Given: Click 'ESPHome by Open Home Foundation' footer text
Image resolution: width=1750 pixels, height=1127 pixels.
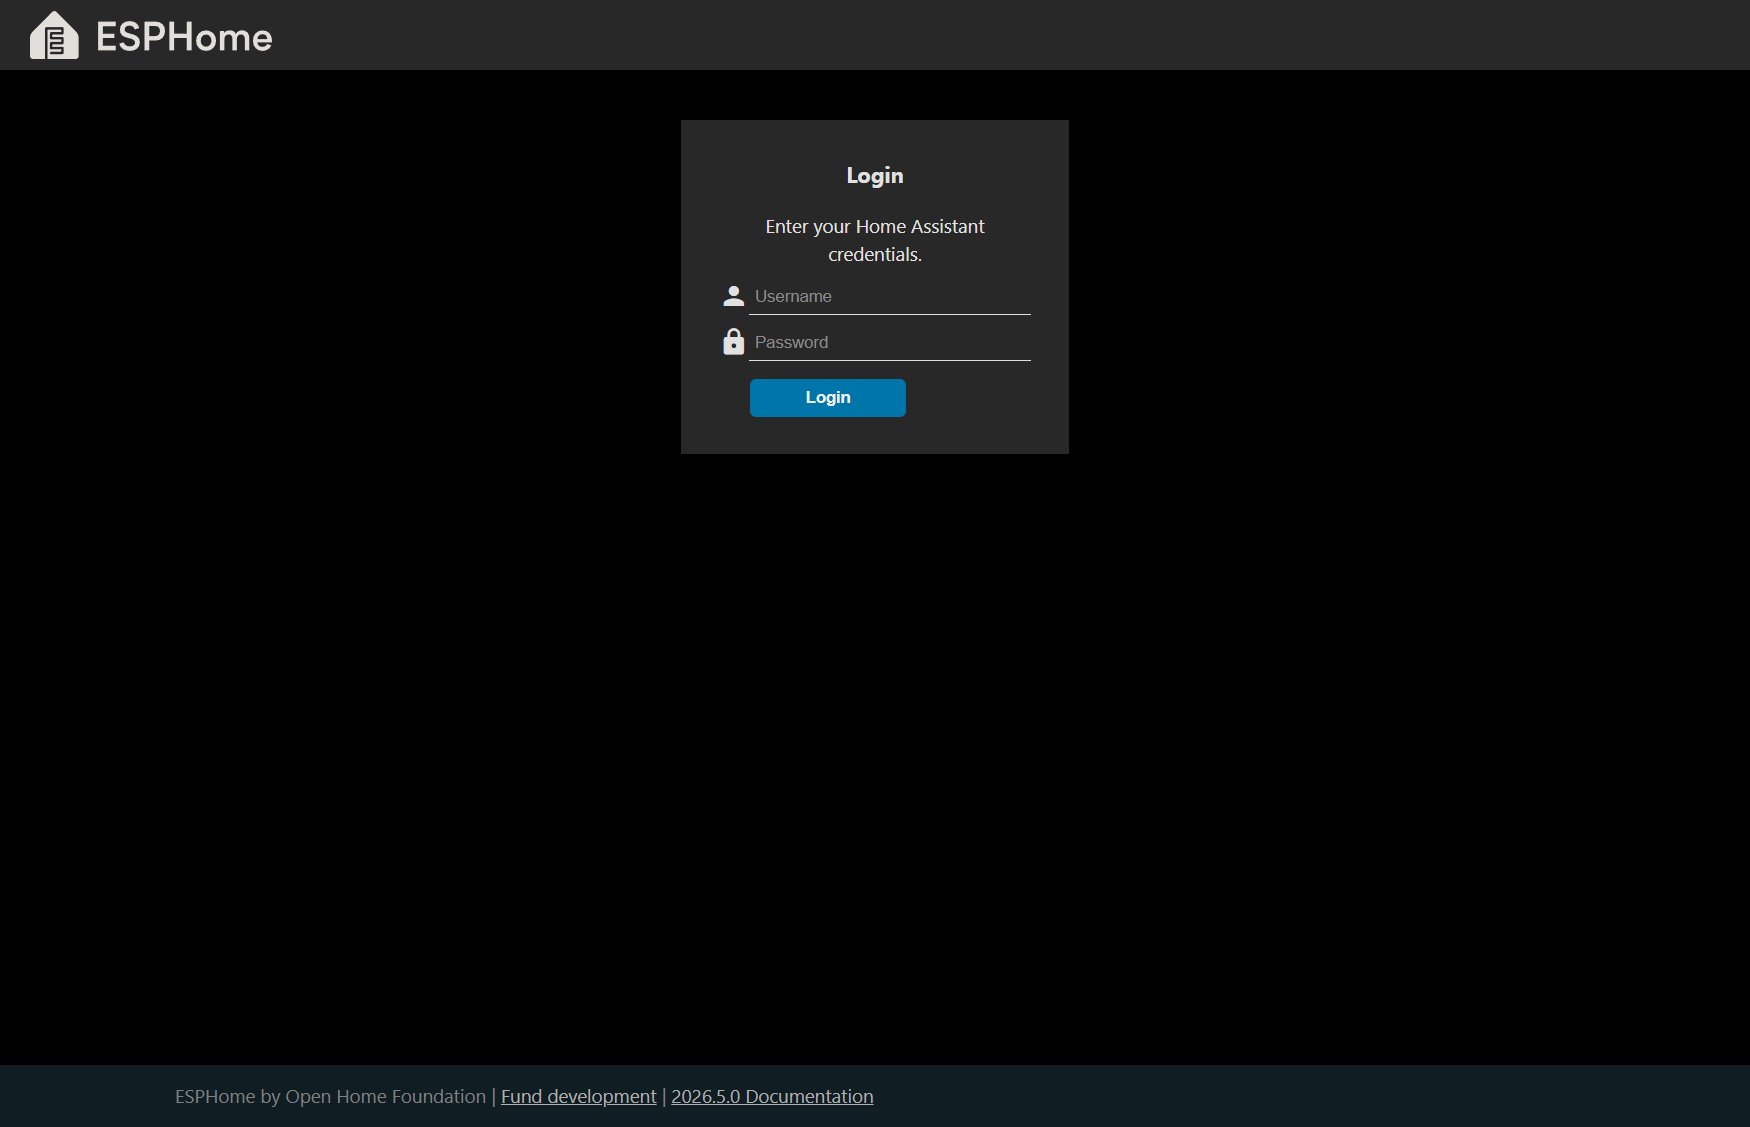Looking at the screenshot, I should point(330,1097).
